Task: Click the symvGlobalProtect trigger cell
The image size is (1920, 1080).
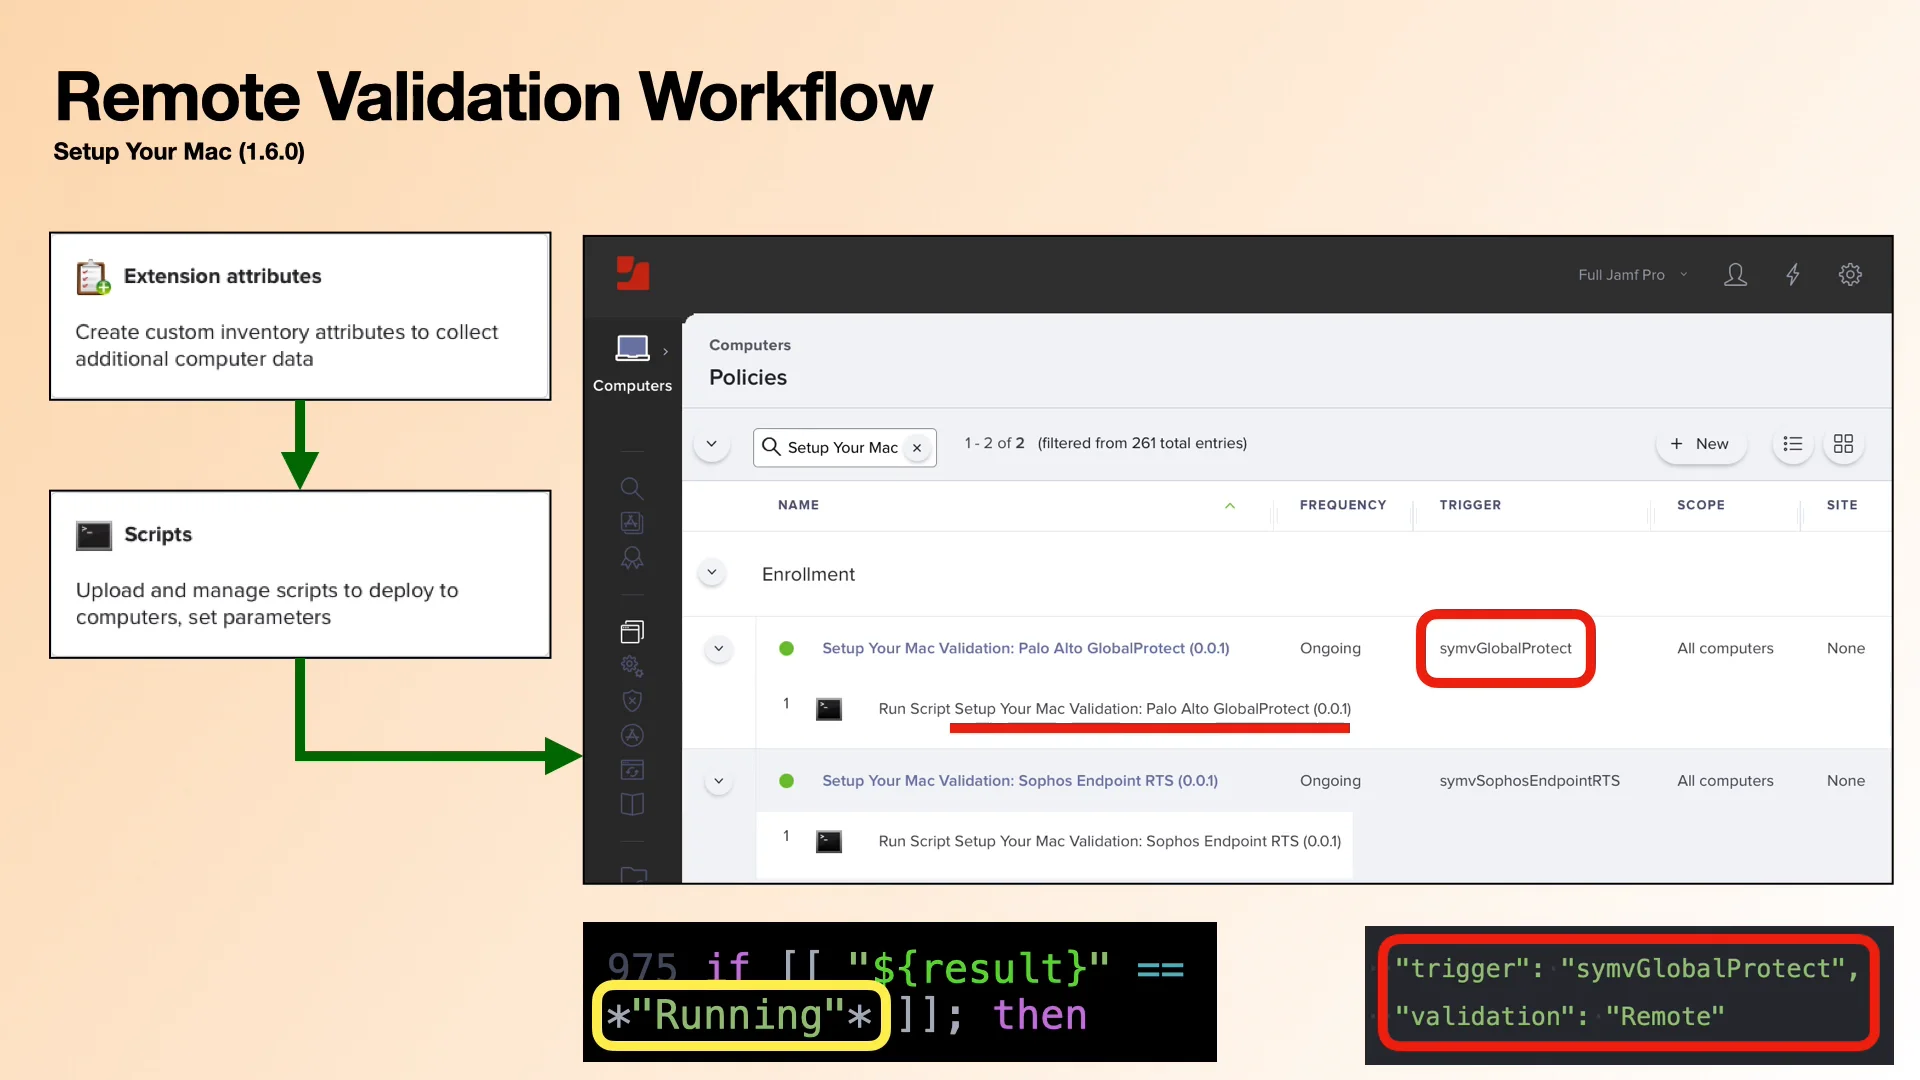Action: point(1505,648)
